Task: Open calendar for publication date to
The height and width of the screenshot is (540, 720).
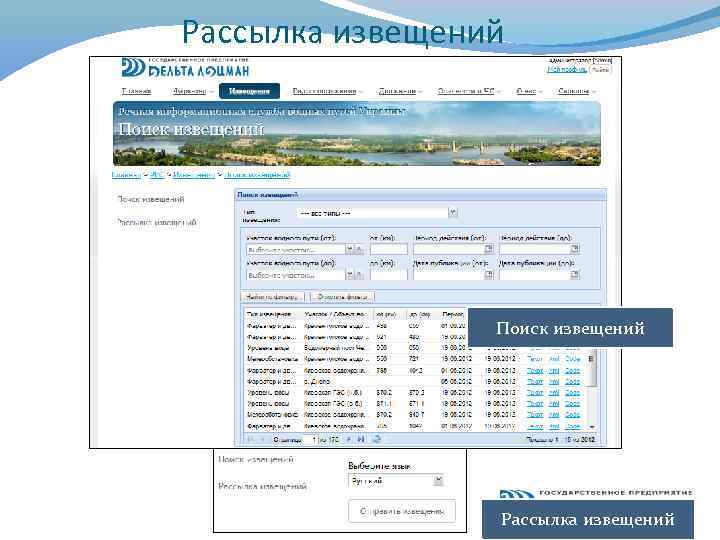Action: pyautogui.click(x=574, y=275)
